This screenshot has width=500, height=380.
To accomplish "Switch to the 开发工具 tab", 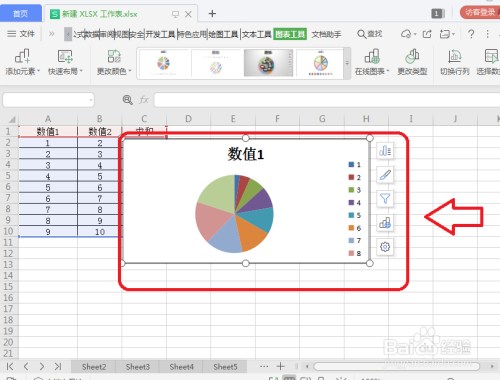I will (160, 34).
